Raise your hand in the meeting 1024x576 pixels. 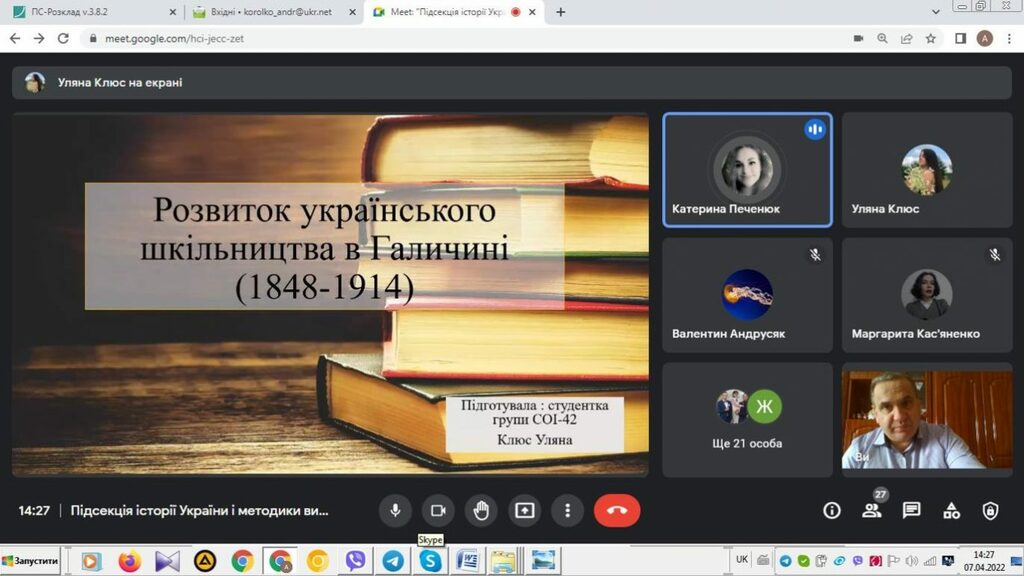pyautogui.click(x=481, y=510)
